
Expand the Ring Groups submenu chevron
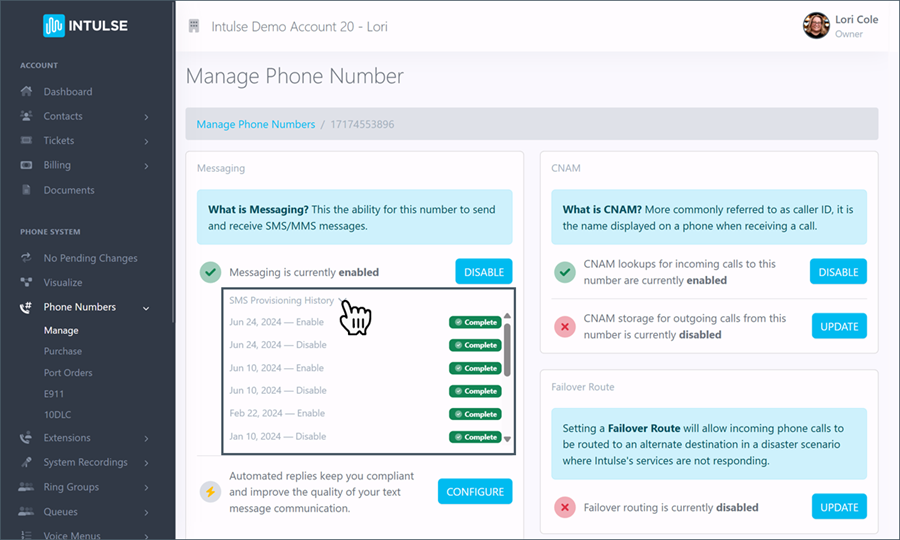(146, 487)
